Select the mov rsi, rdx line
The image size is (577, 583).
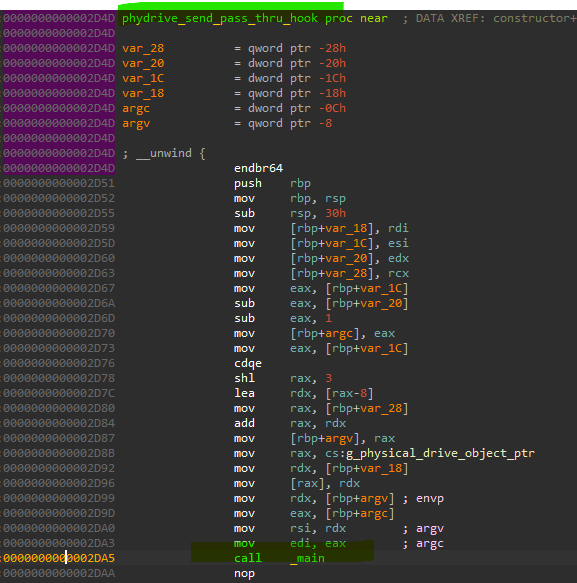tap(290, 529)
